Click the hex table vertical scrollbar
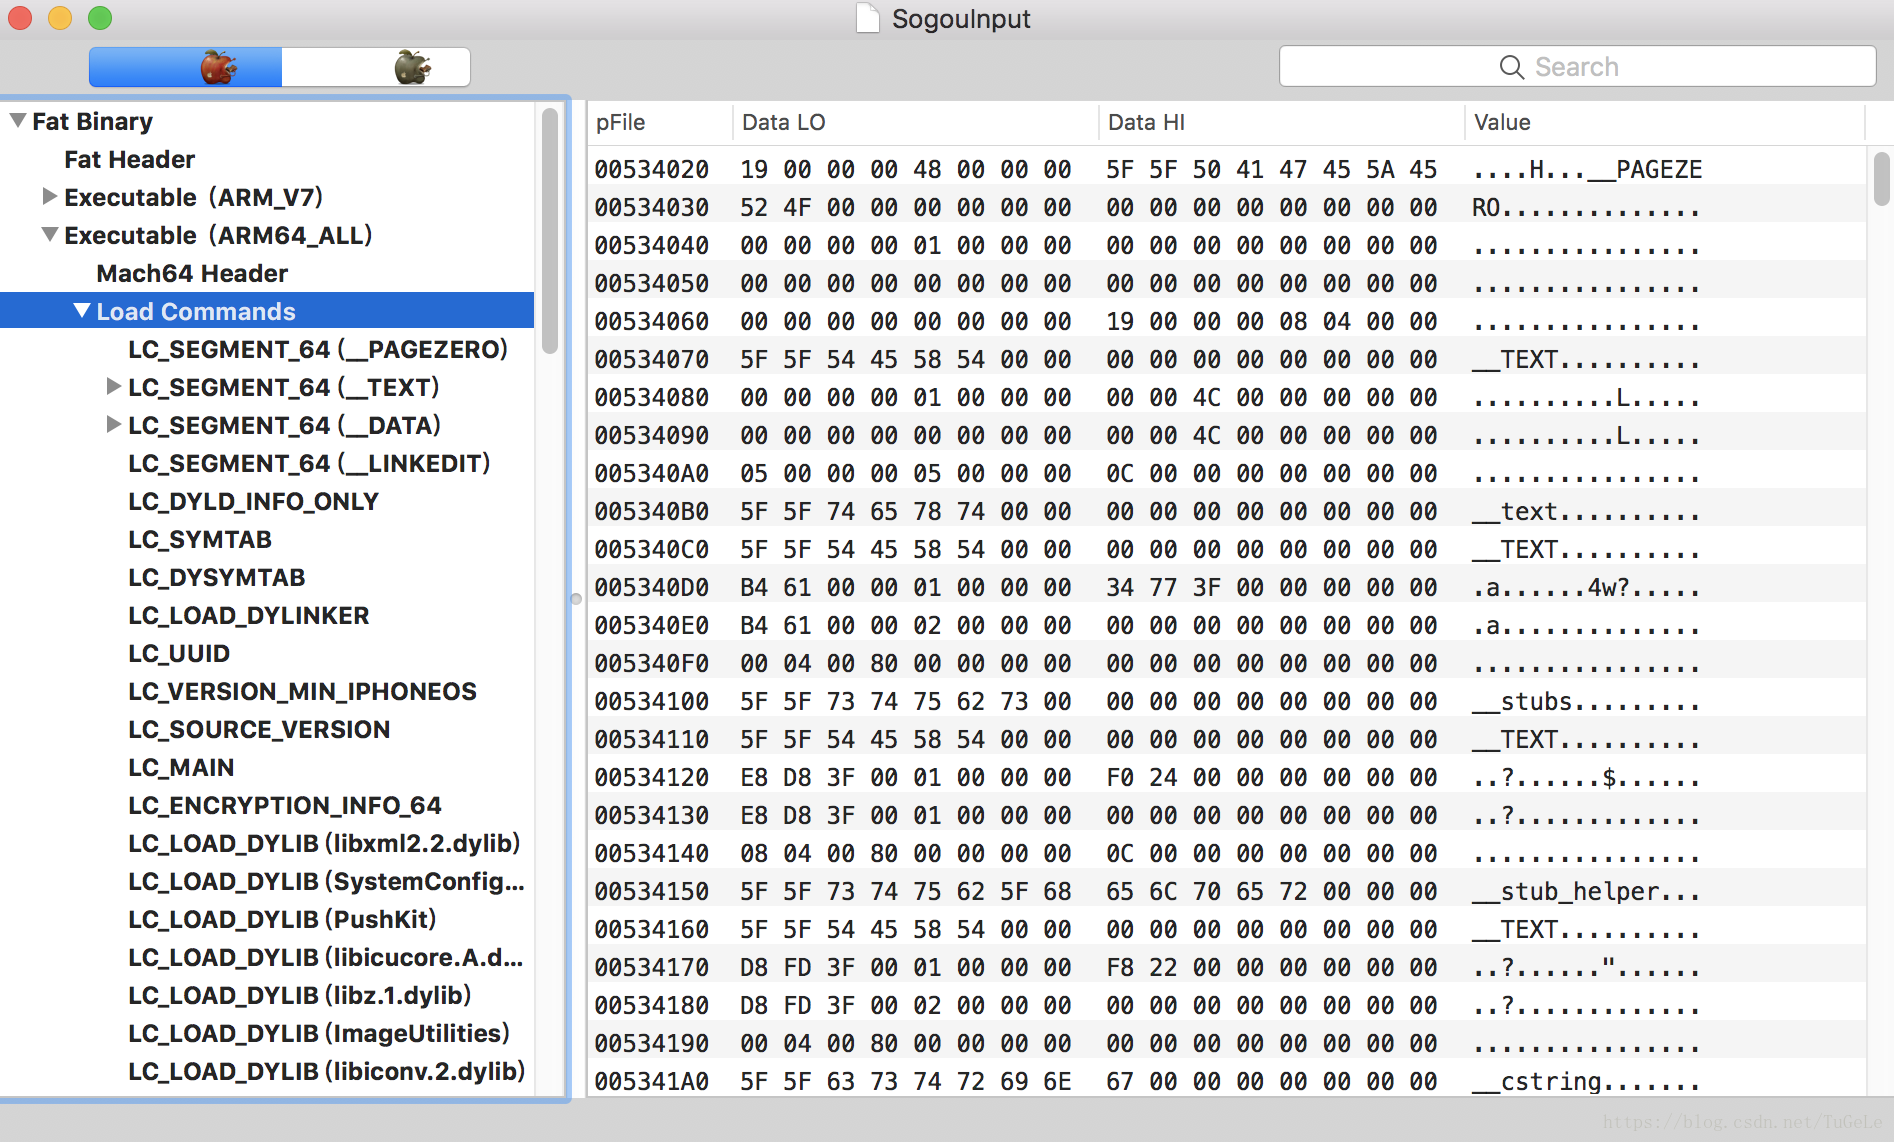1894x1142 pixels. click(x=1882, y=179)
